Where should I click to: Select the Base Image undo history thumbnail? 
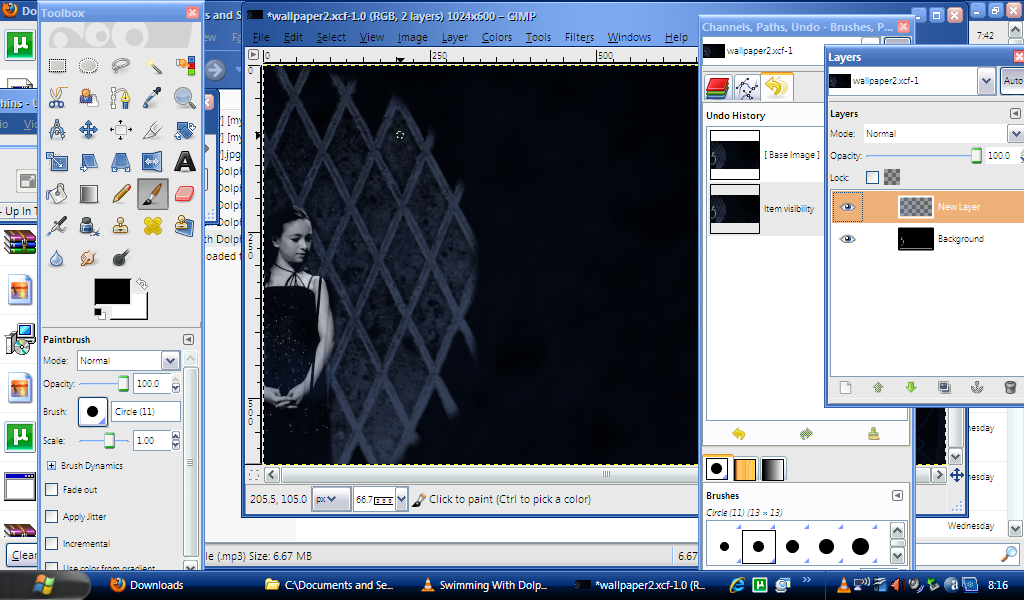(x=735, y=155)
